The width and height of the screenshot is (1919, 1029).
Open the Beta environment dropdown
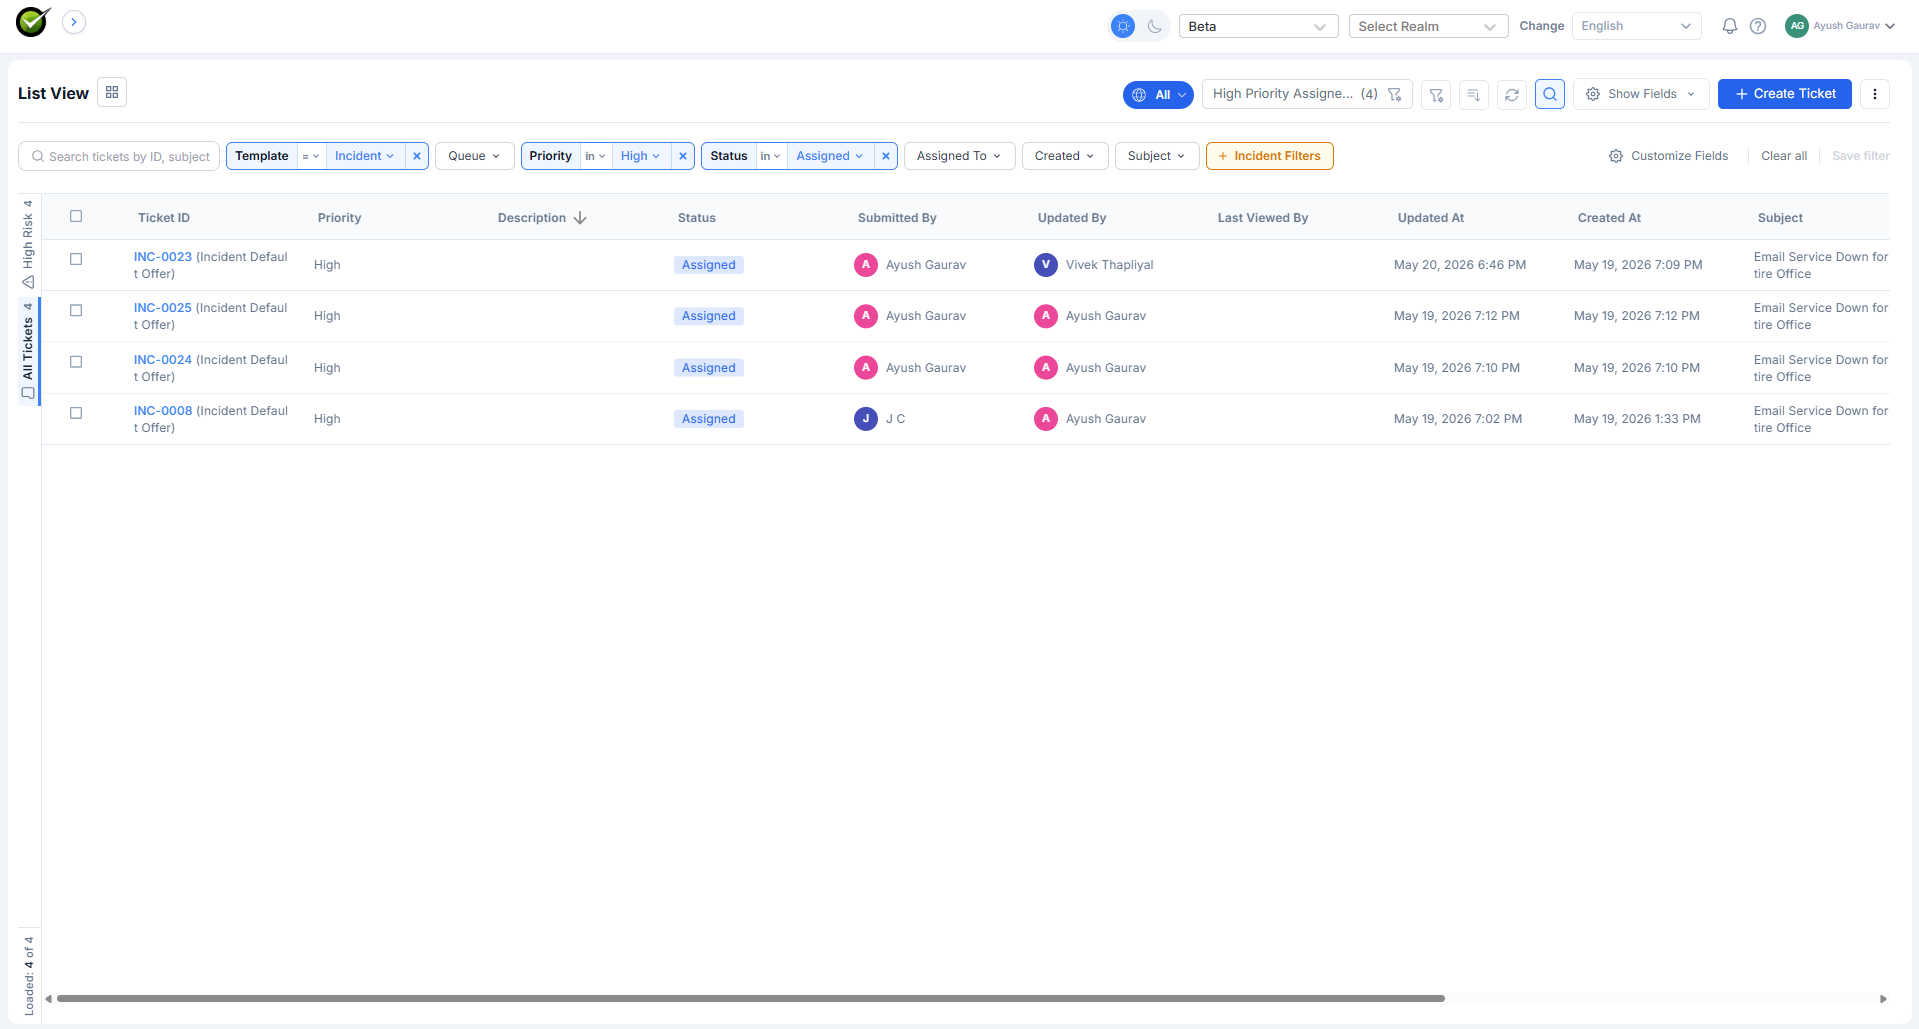point(1258,26)
